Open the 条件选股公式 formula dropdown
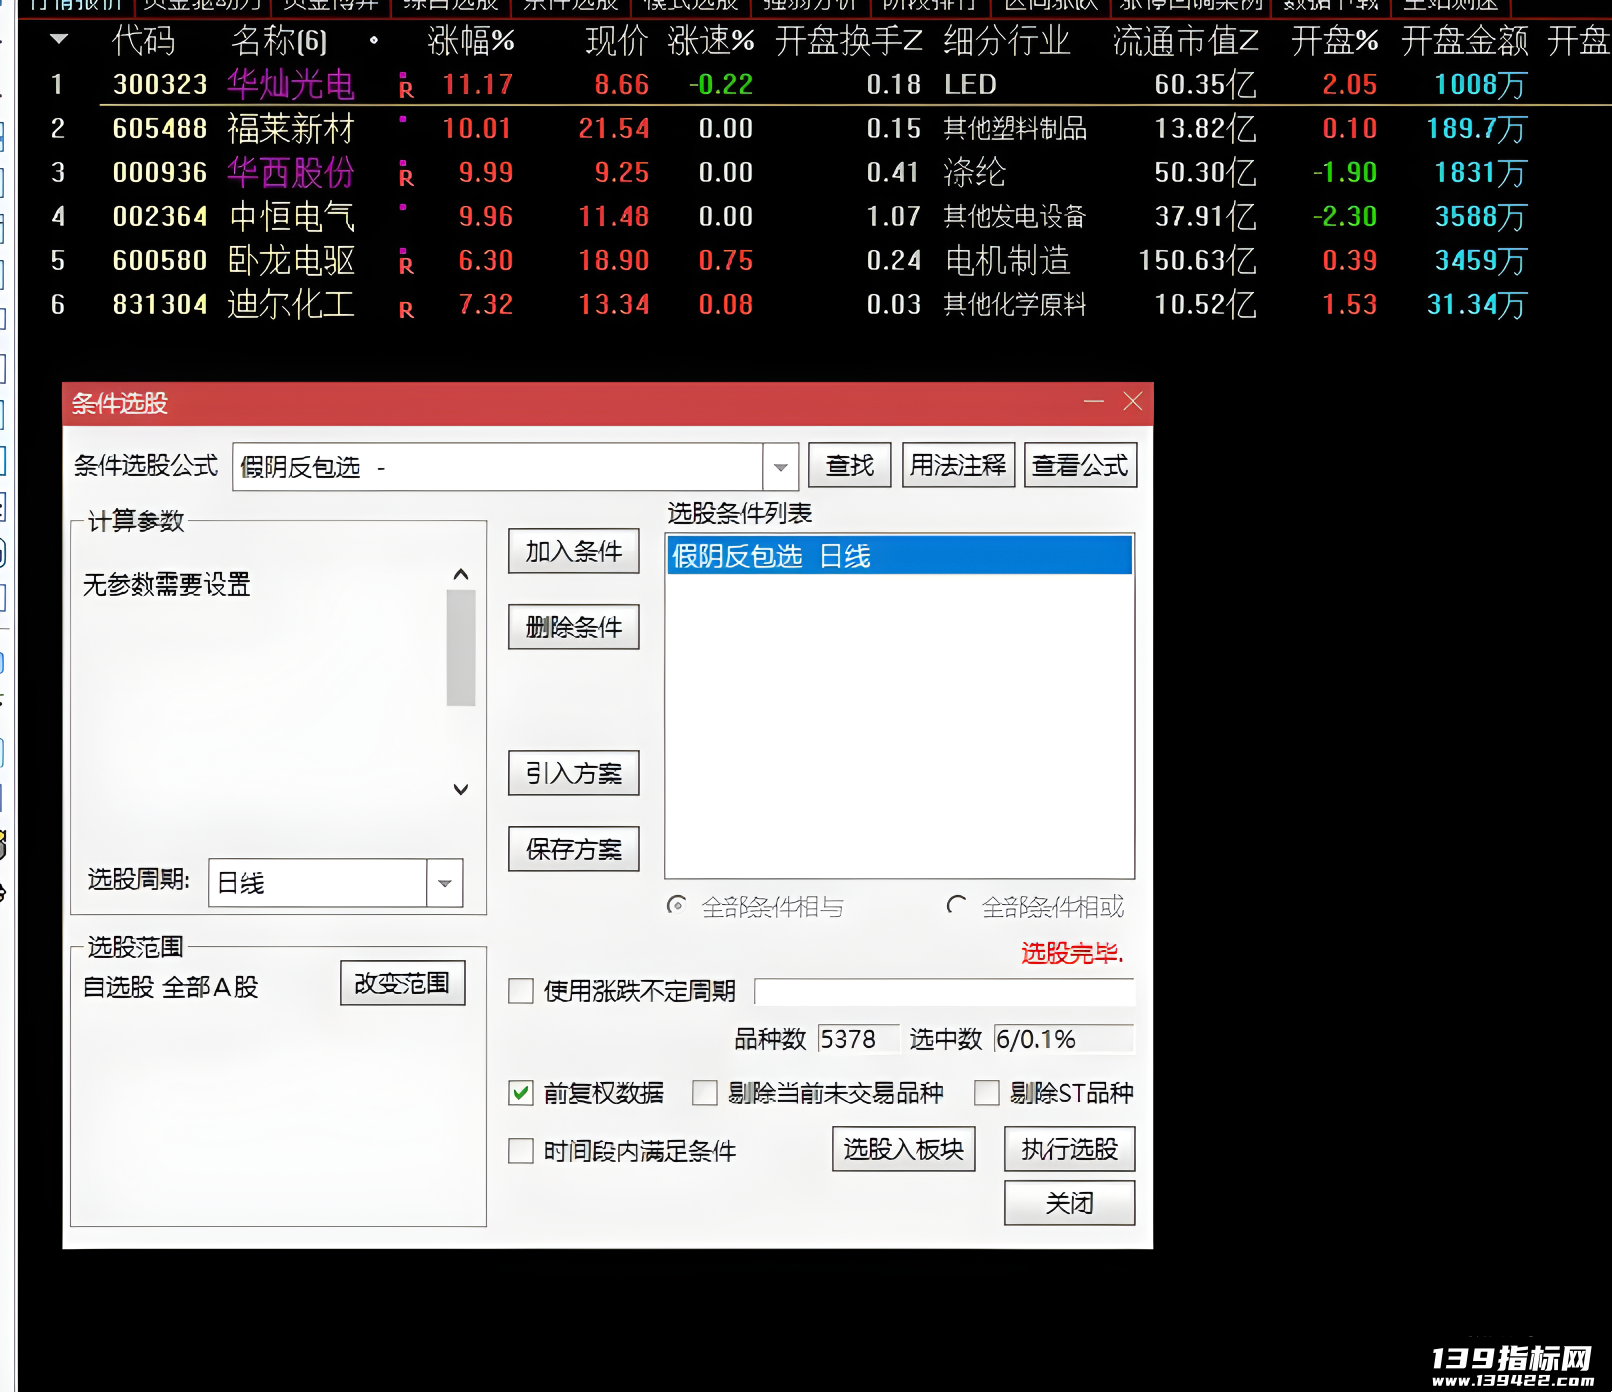 tap(781, 467)
